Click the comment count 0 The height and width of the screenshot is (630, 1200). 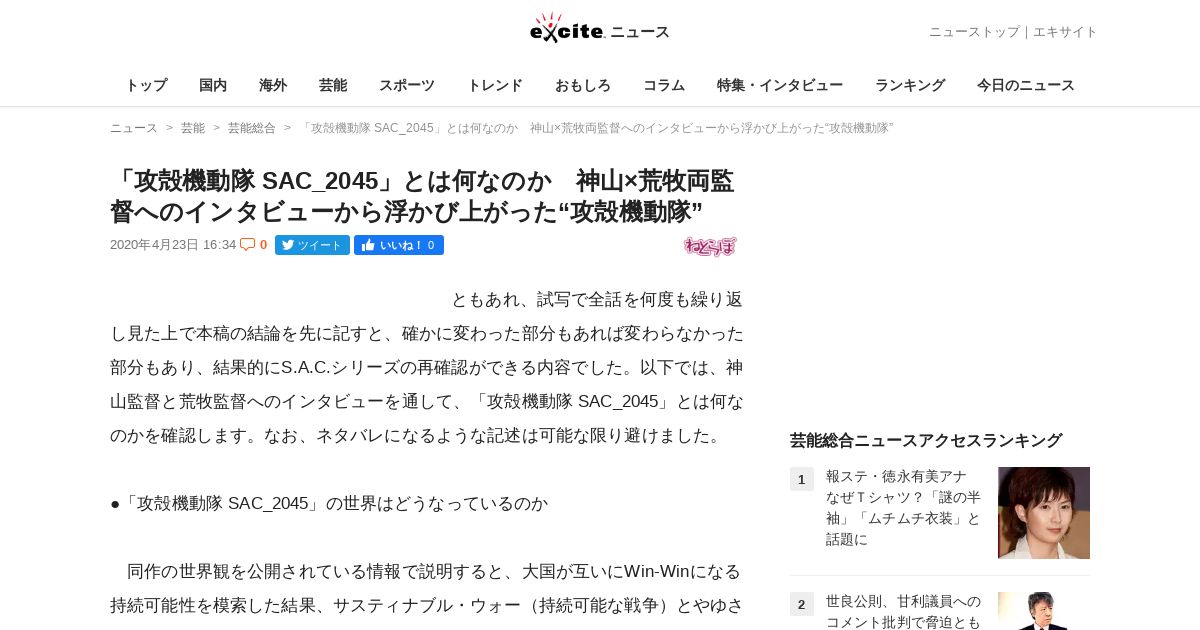point(264,245)
